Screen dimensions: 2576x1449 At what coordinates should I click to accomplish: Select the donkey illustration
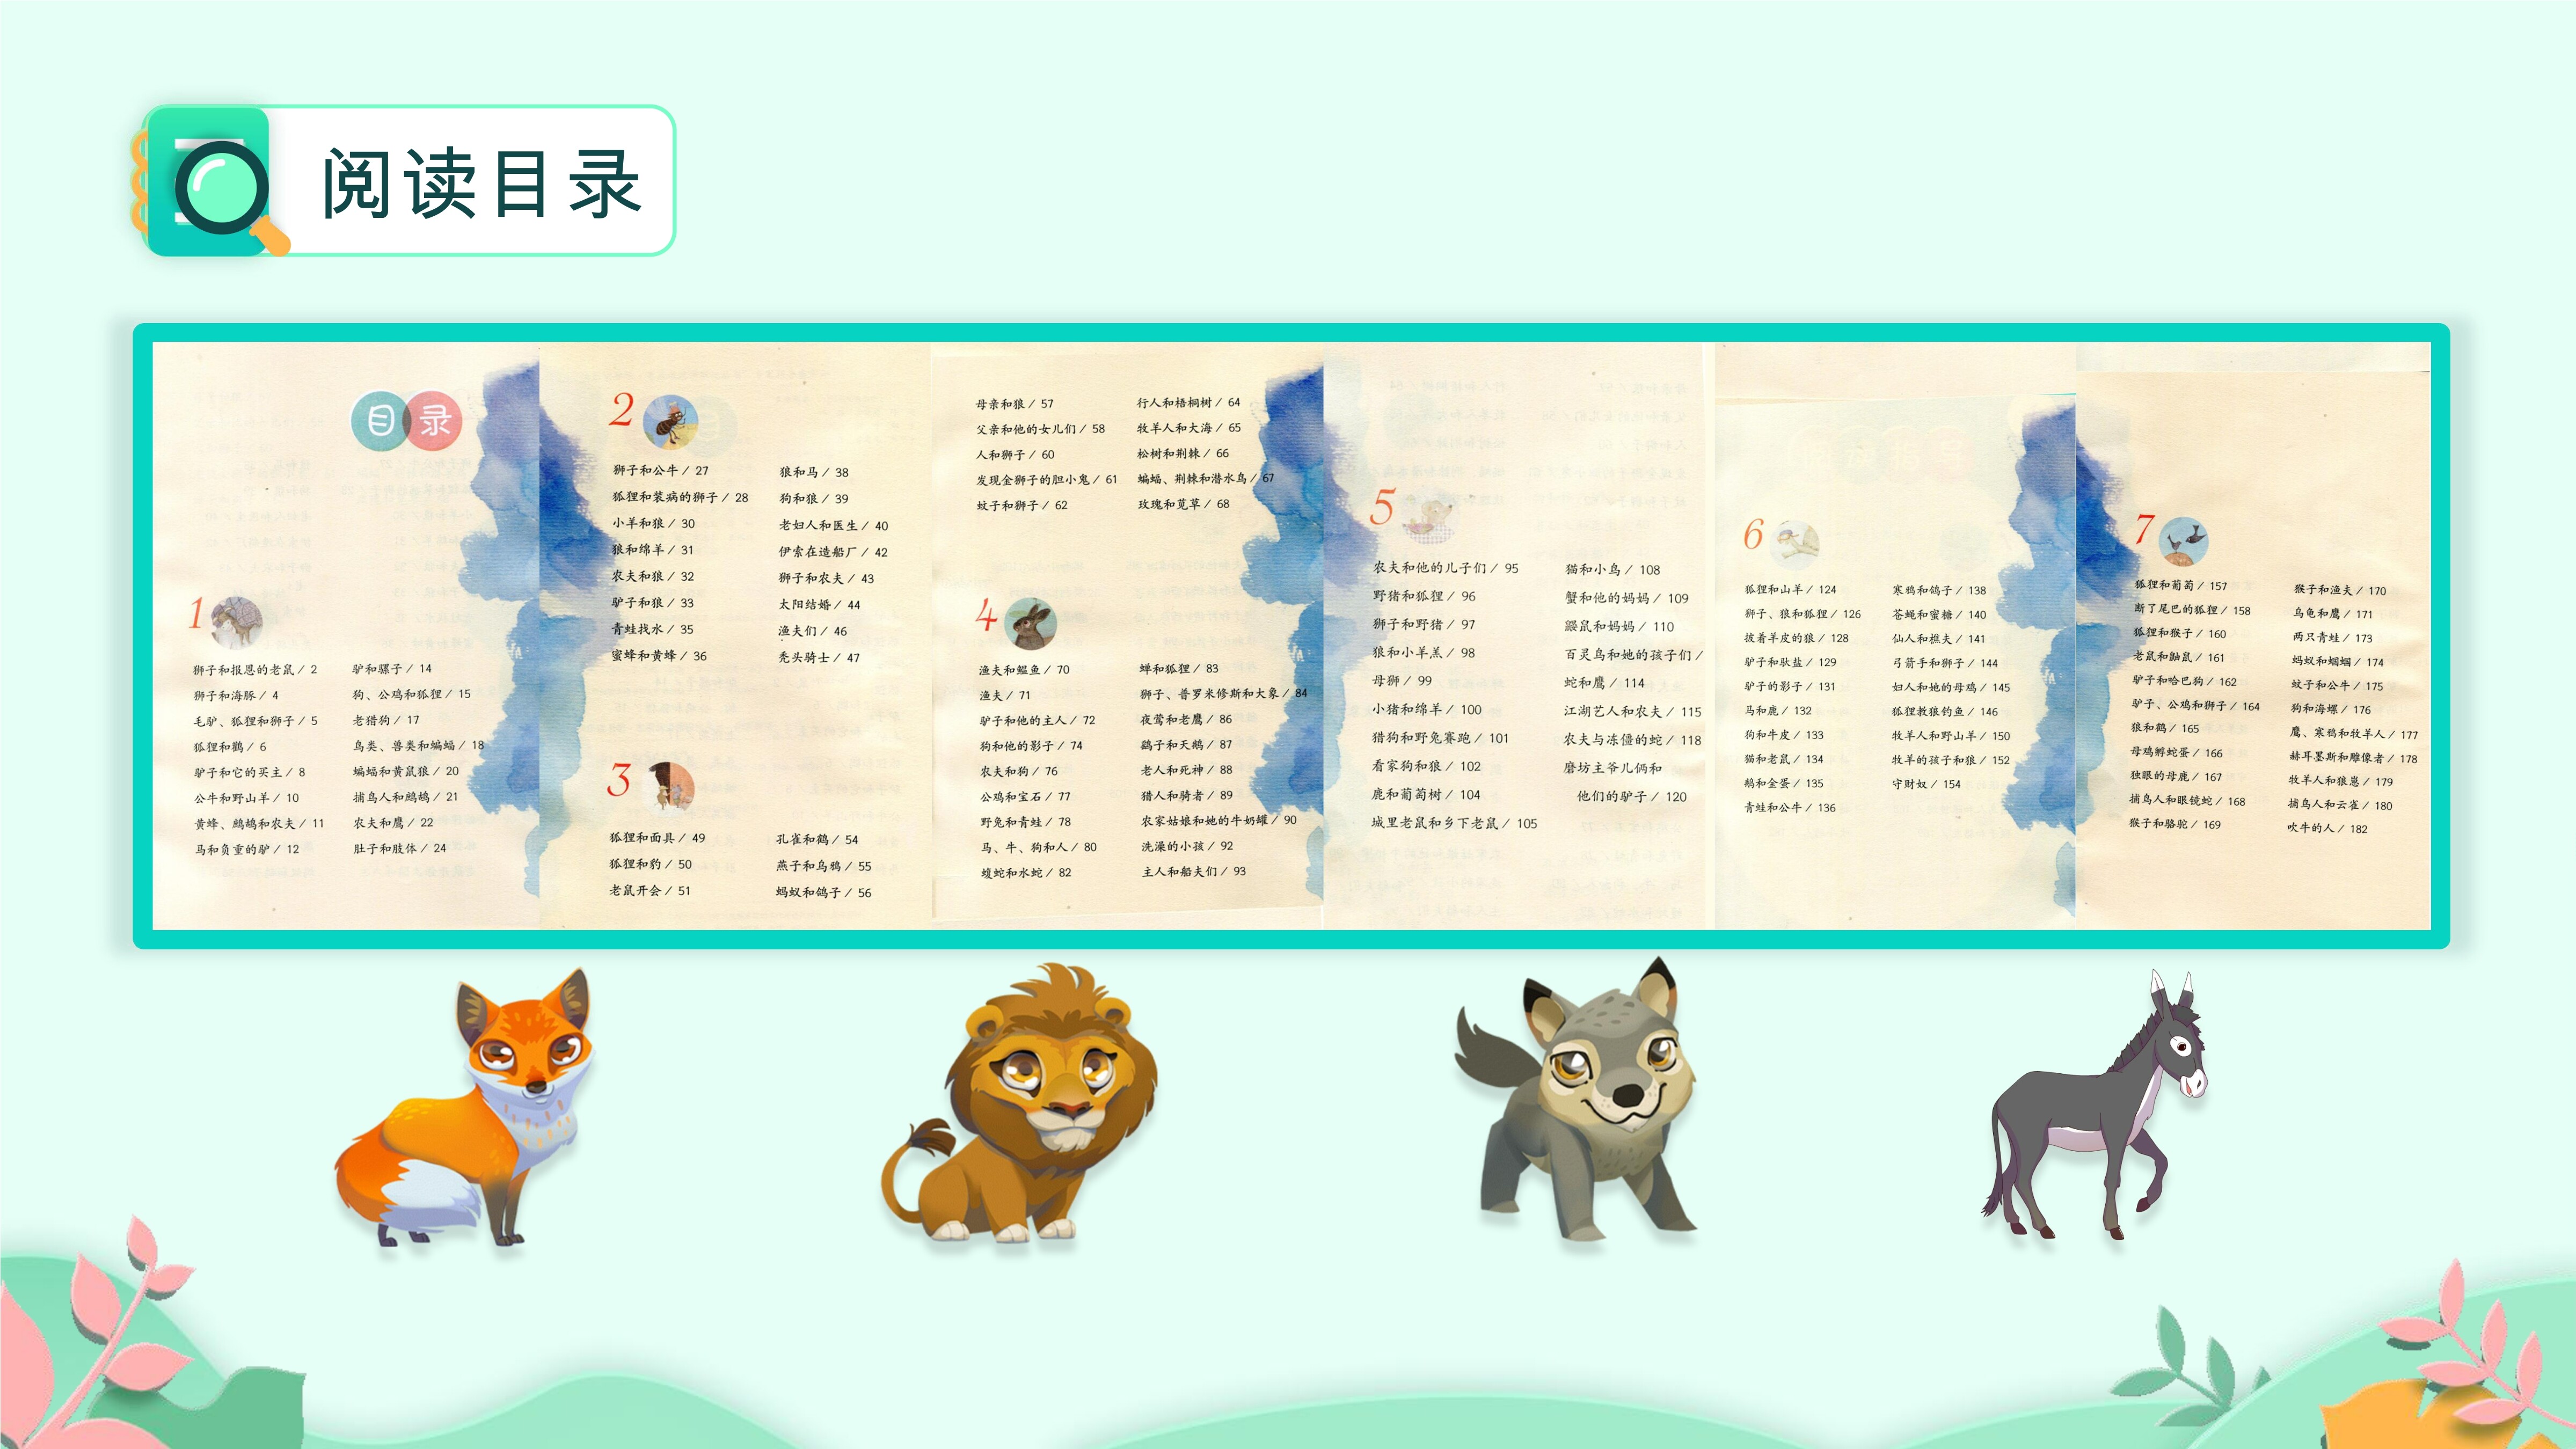pos(2096,1105)
